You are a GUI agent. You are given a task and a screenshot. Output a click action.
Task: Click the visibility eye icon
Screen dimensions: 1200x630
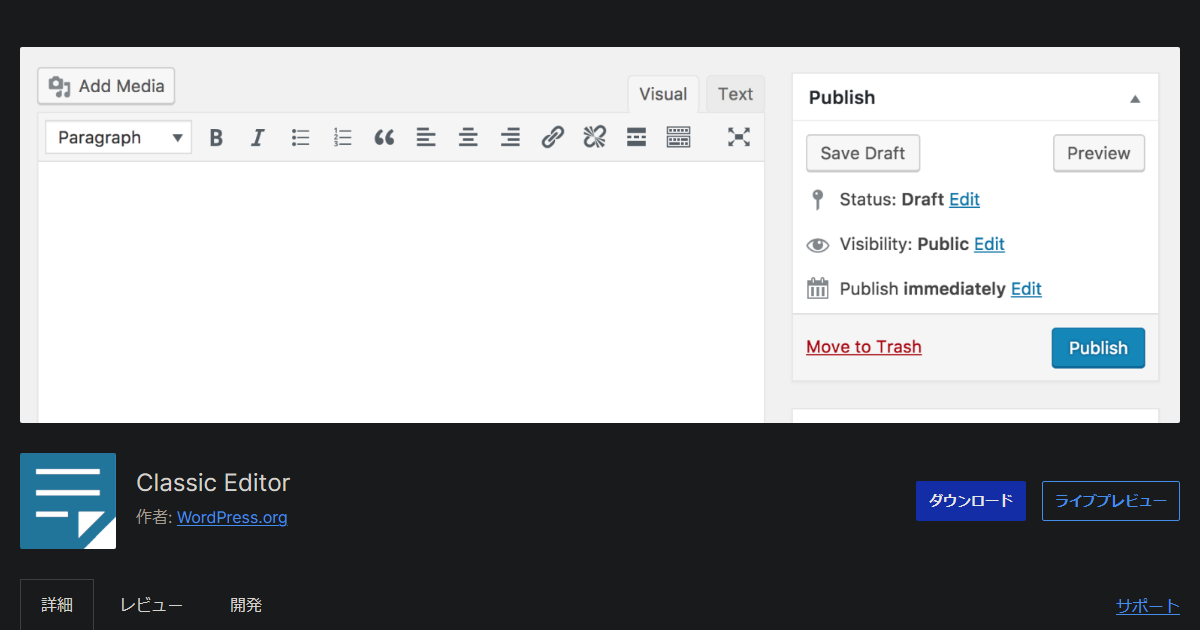[818, 244]
